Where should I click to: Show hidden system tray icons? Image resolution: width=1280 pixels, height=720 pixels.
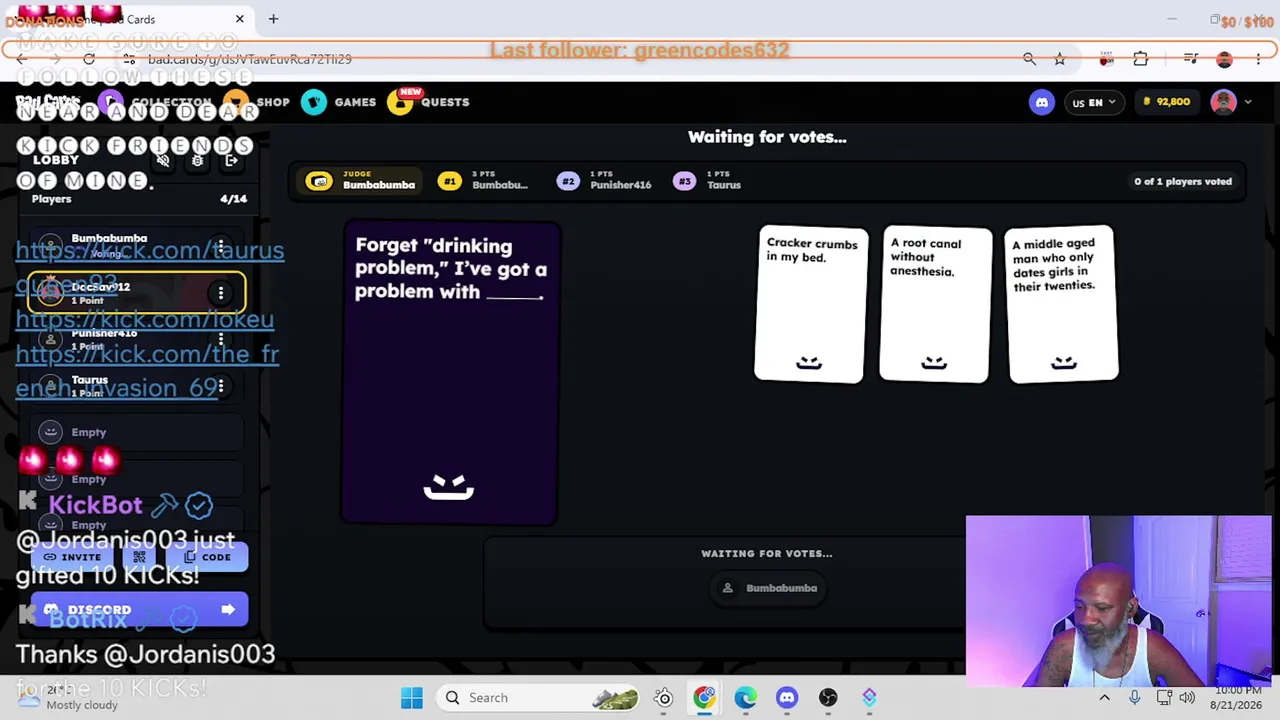tap(1104, 697)
